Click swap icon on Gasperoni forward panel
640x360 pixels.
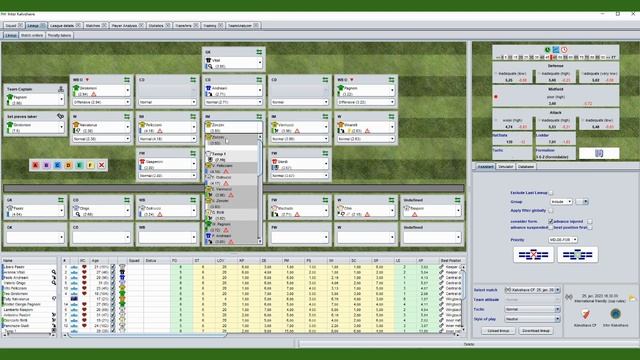193,153
